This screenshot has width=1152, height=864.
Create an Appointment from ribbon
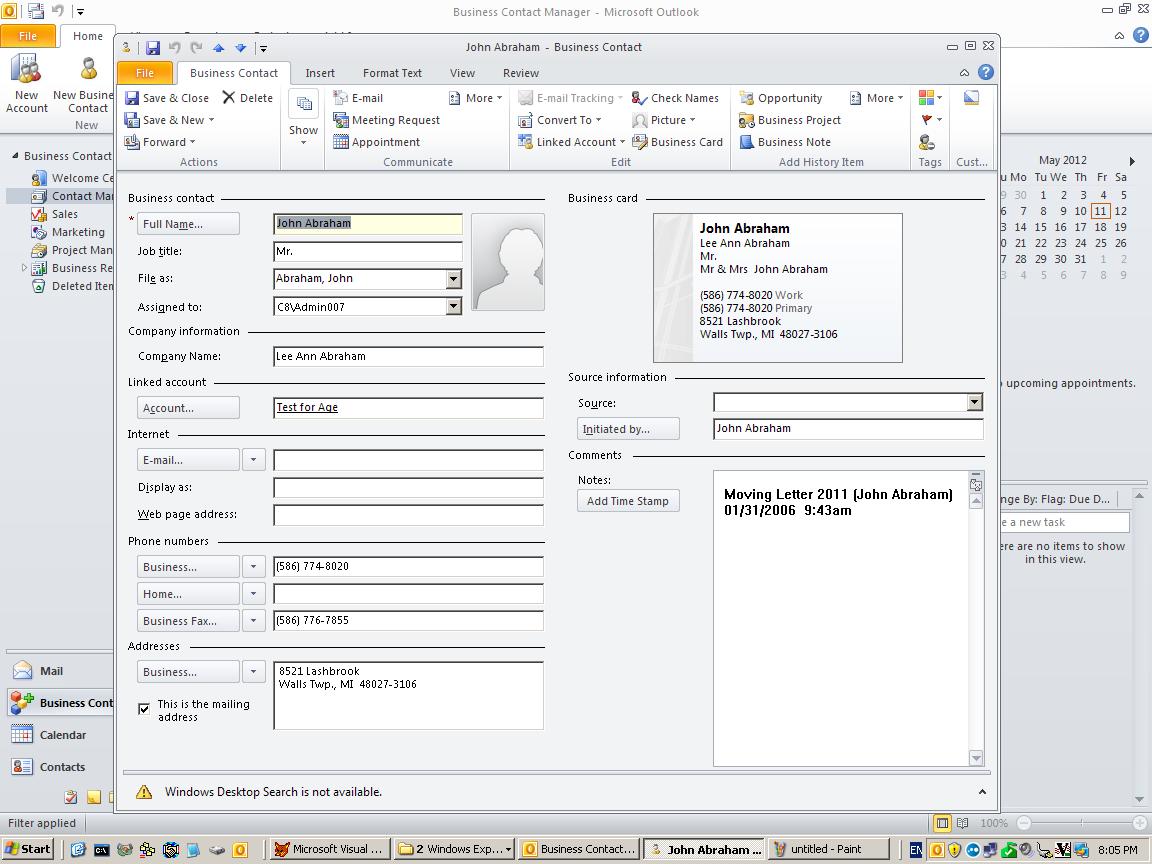(x=376, y=142)
